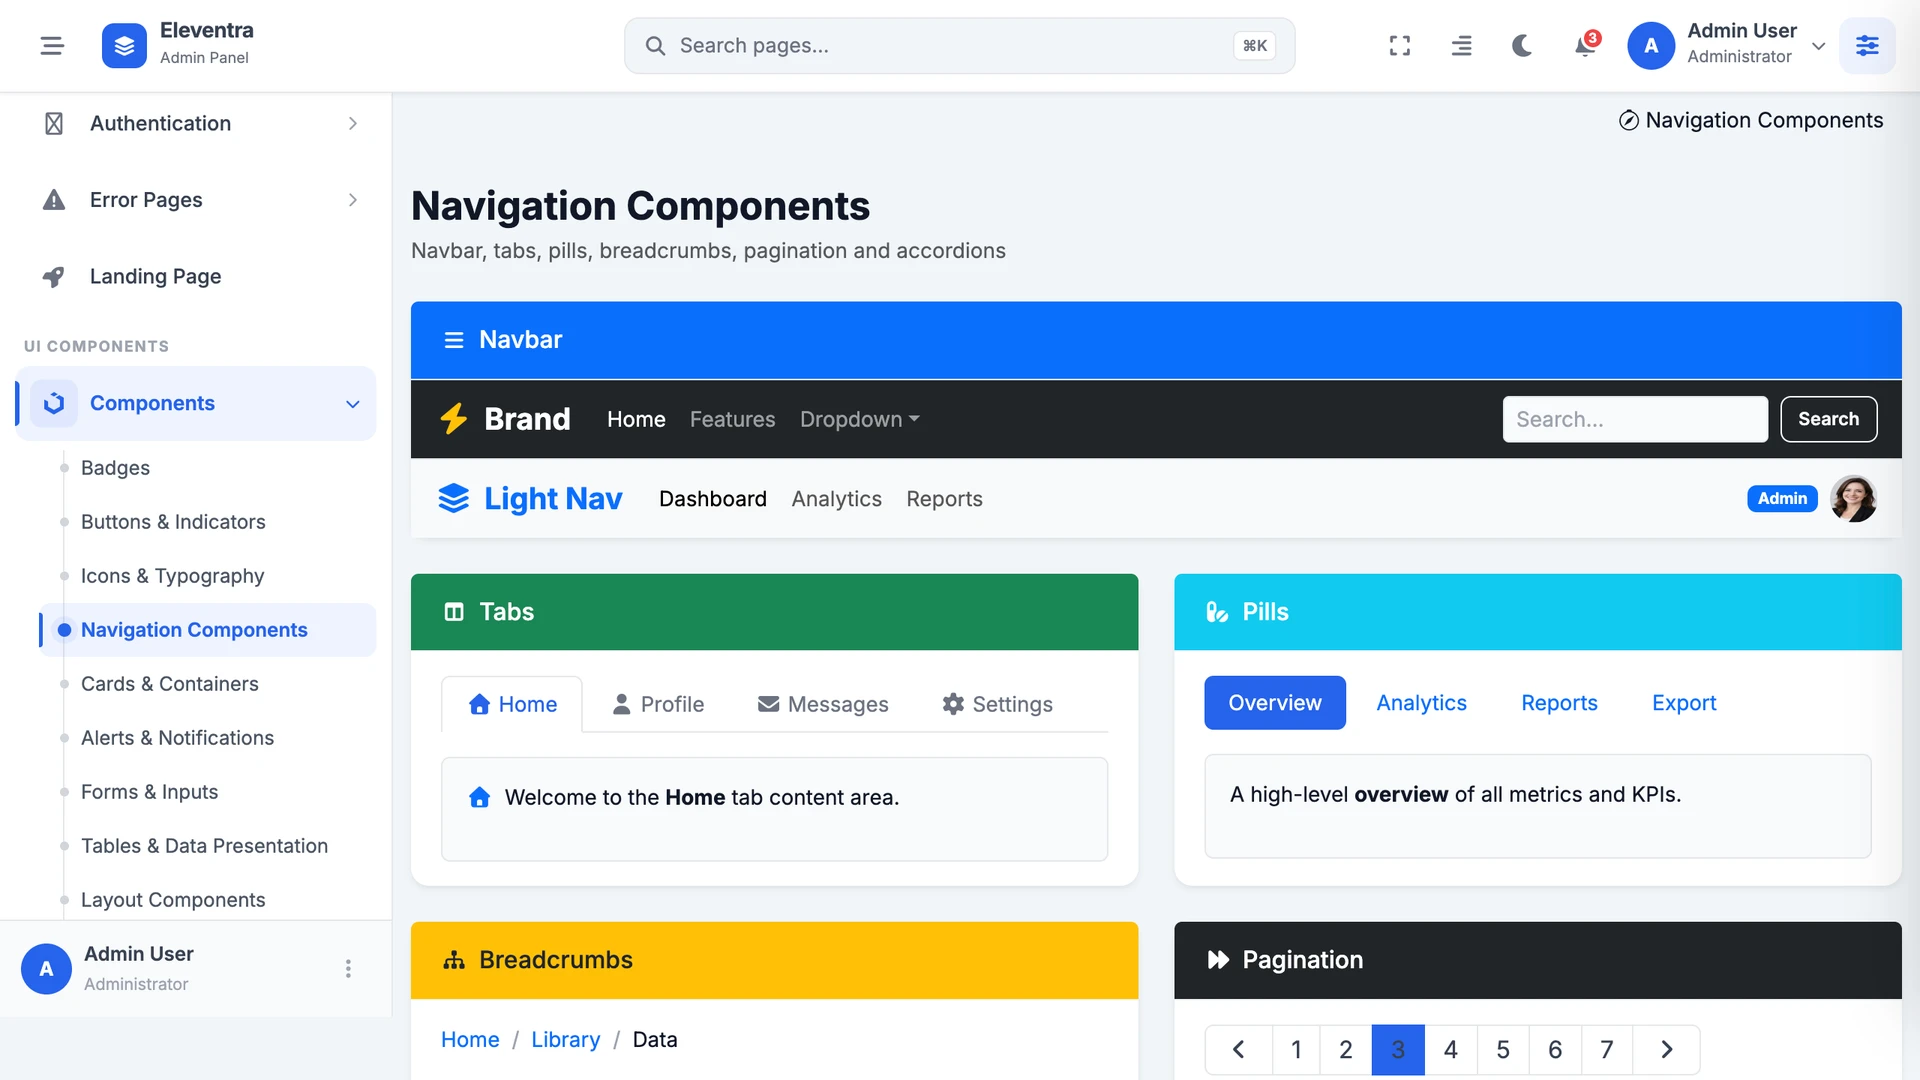The width and height of the screenshot is (1920, 1080).
Task: Focus the navbar Search... input
Action: coord(1635,419)
